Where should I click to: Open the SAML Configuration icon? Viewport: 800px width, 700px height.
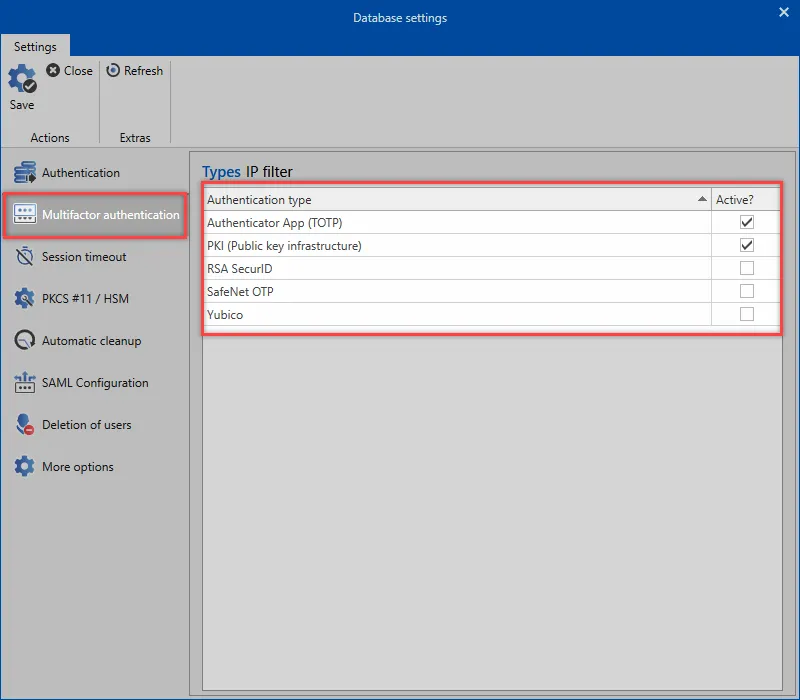(25, 383)
